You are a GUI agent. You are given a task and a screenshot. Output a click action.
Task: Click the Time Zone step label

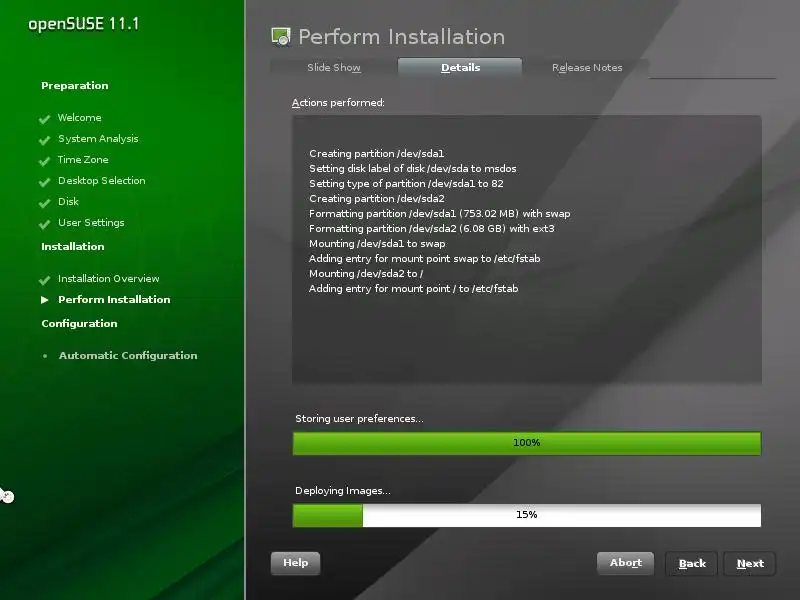pyautogui.click(x=83, y=160)
